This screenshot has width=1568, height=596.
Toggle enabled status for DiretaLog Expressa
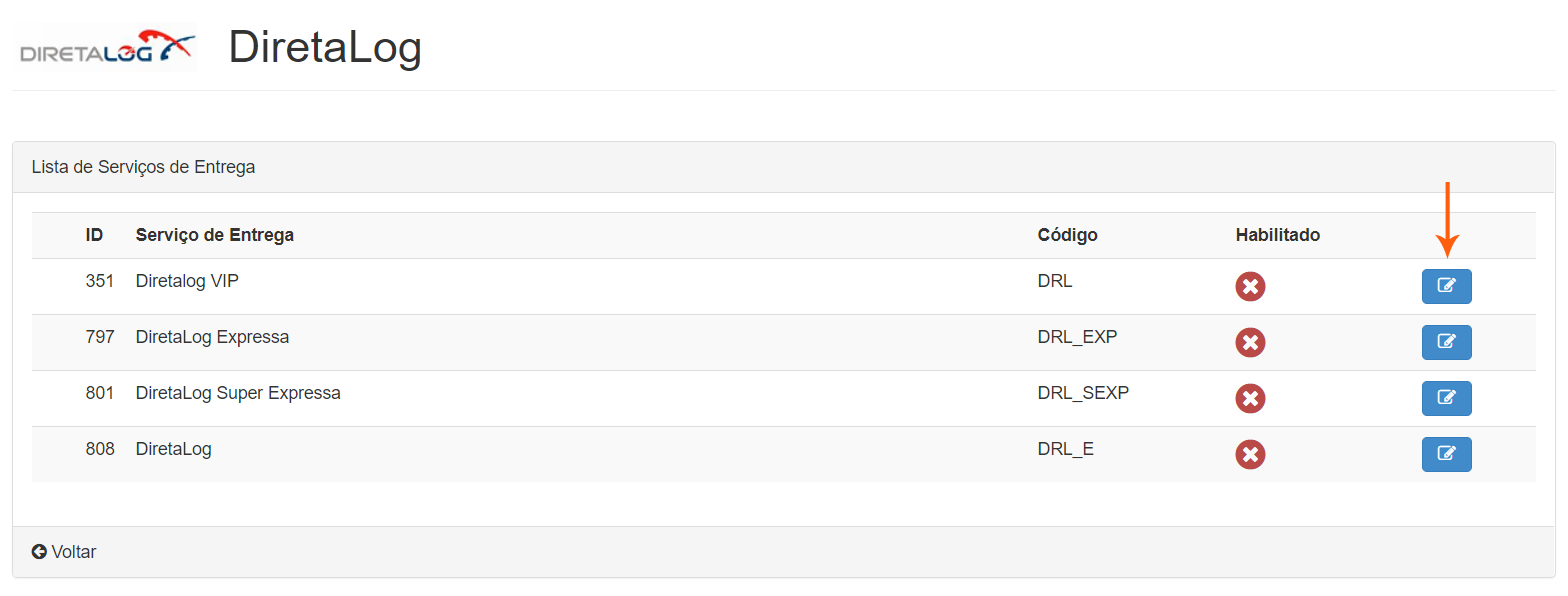coord(1250,343)
